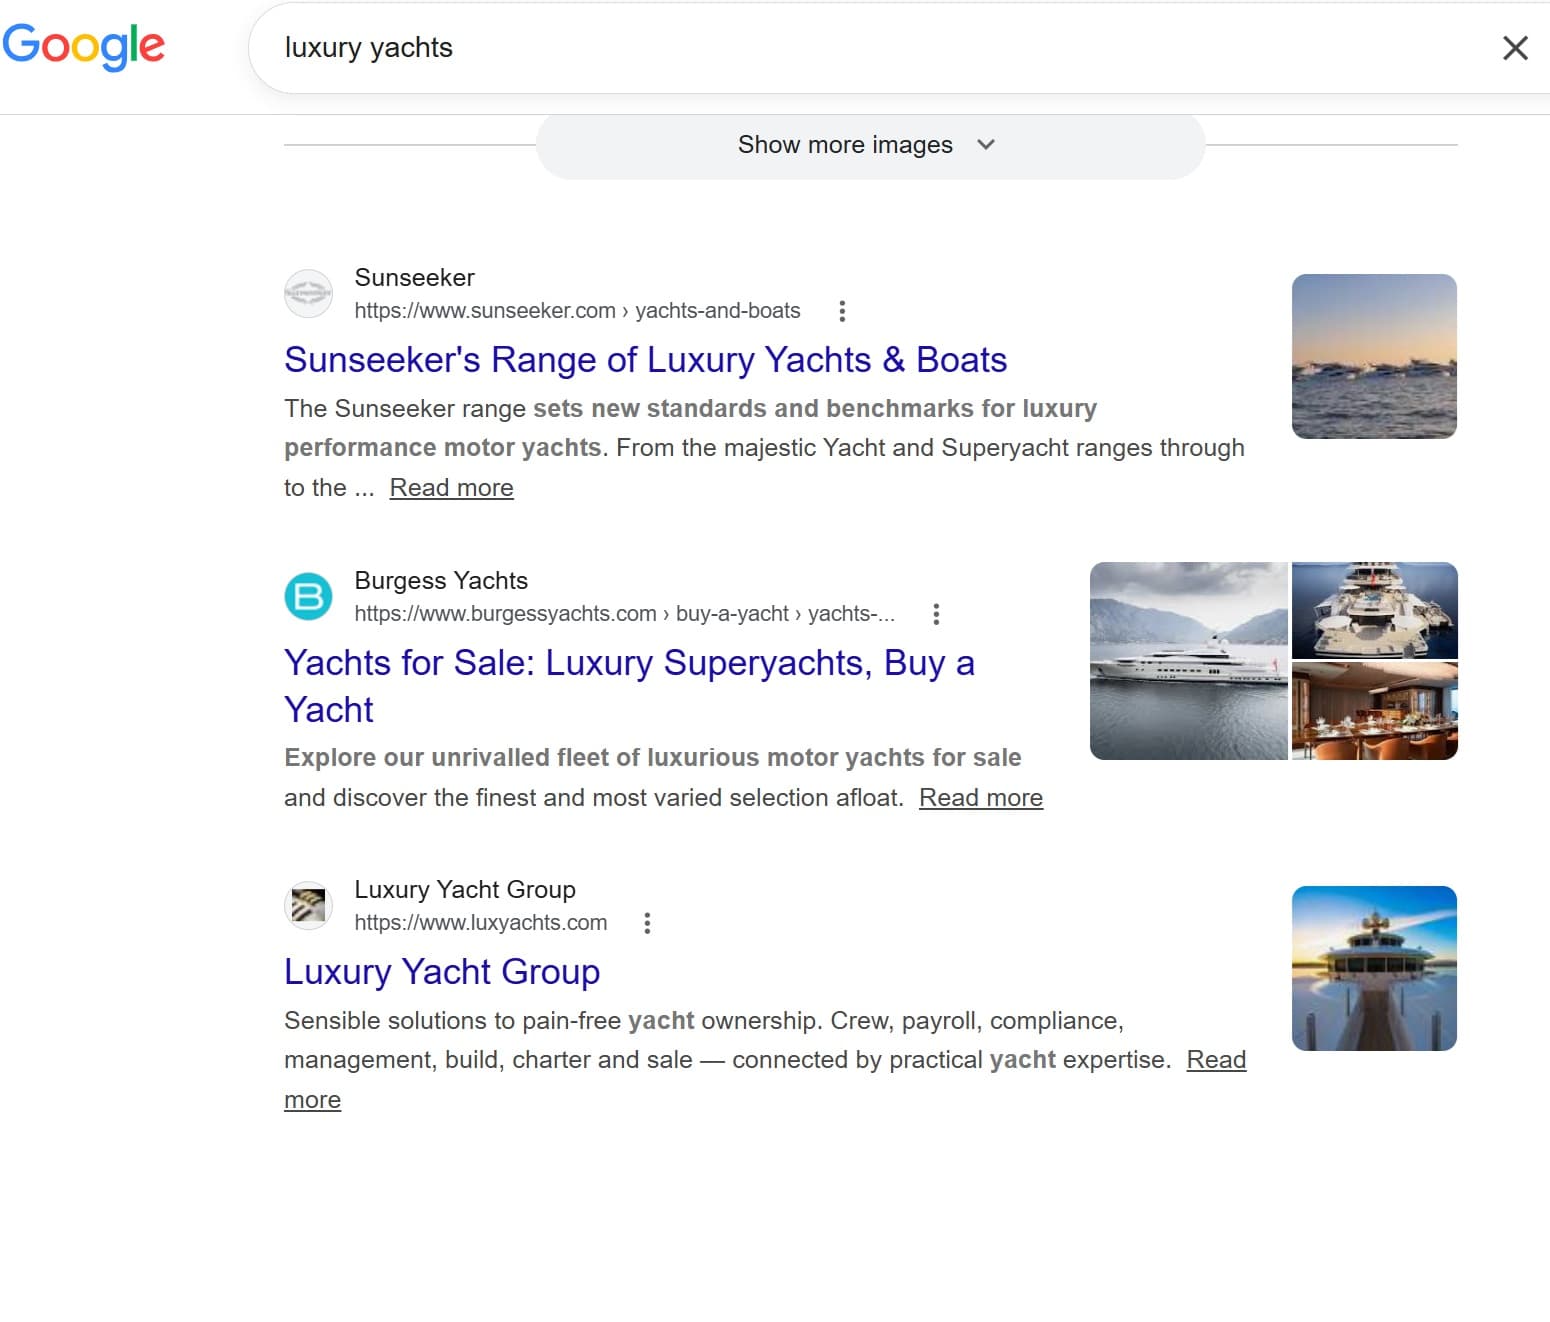Click Read more in the Burgess Yachts snippet
Screen dimensions: 1550x1322
[981, 798]
